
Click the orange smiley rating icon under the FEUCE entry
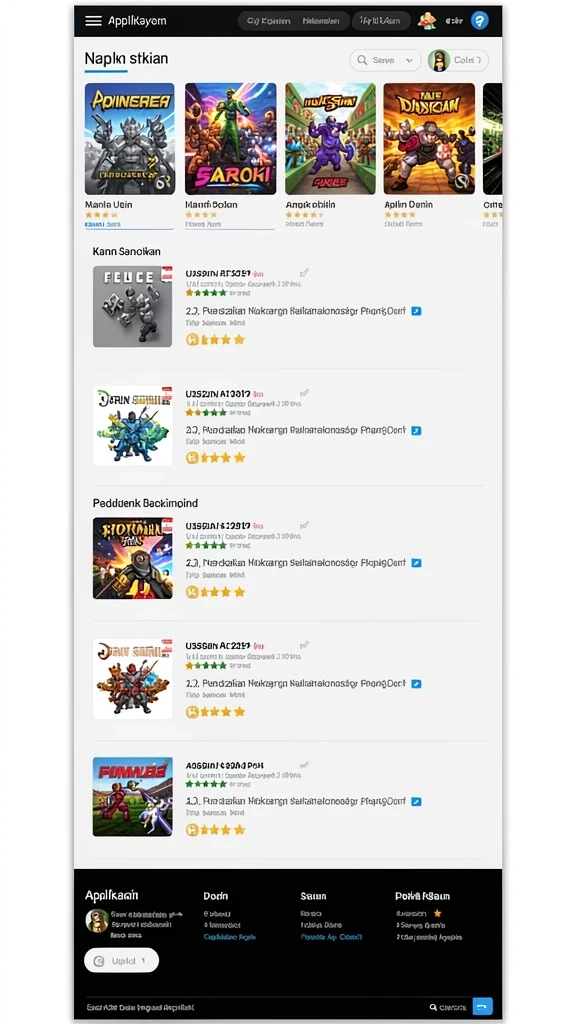(192, 340)
